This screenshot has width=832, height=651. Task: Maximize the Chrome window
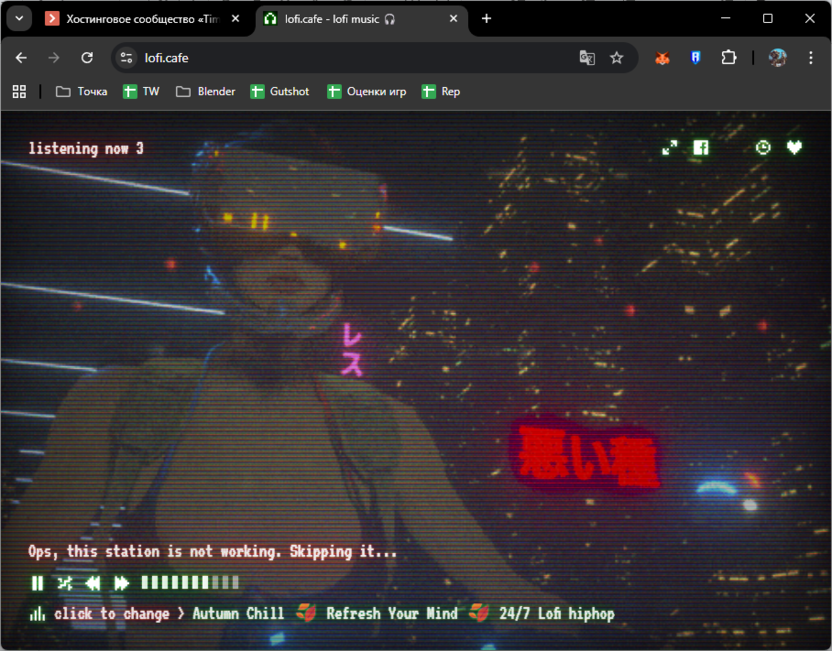[768, 19]
